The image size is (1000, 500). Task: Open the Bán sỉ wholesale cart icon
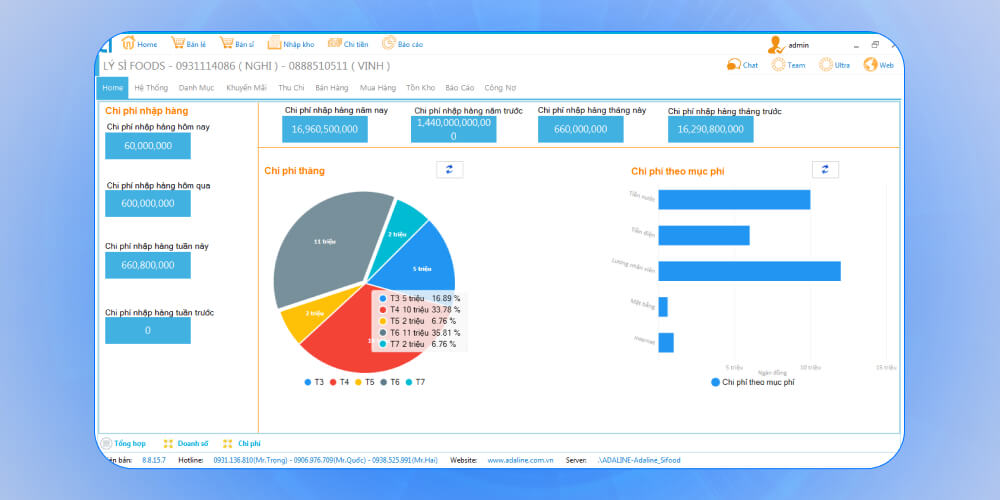[x=227, y=44]
